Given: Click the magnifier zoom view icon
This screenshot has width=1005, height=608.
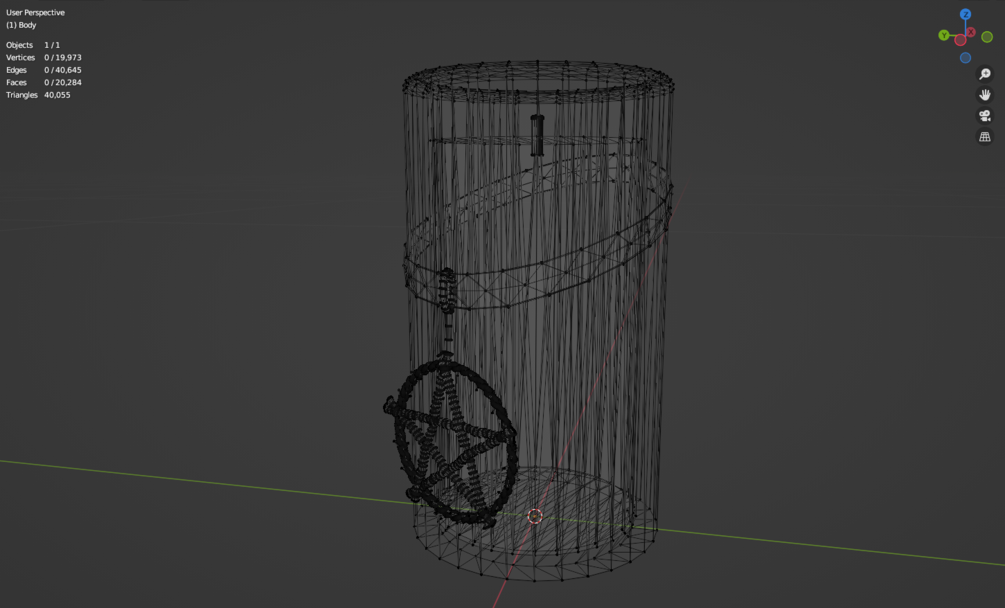Looking at the screenshot, I should [x=985, y=74].
